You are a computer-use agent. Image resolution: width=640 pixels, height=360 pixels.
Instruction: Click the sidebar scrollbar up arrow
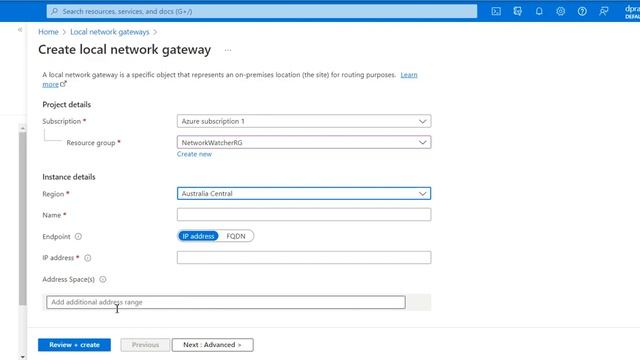22,128
